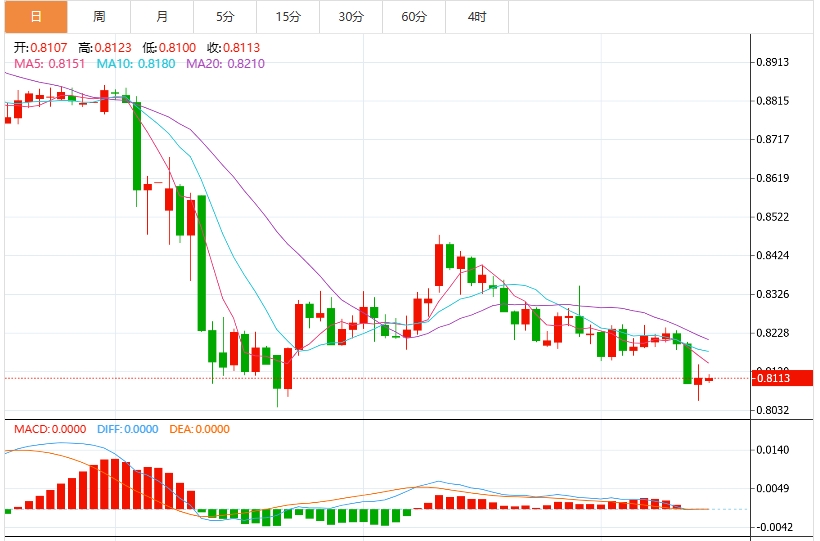
Task: Click the MA20: 0.8210 indicator label
Action: [225, 64]
